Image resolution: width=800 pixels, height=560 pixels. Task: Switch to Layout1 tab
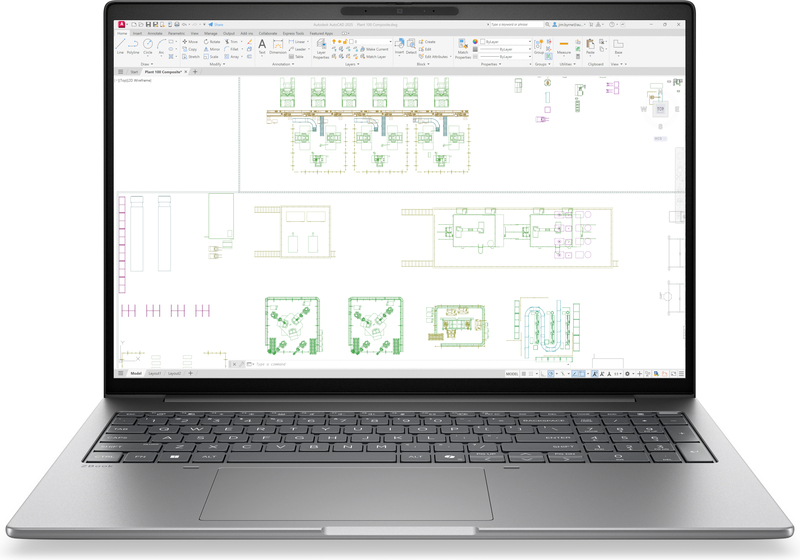(154, 374)
